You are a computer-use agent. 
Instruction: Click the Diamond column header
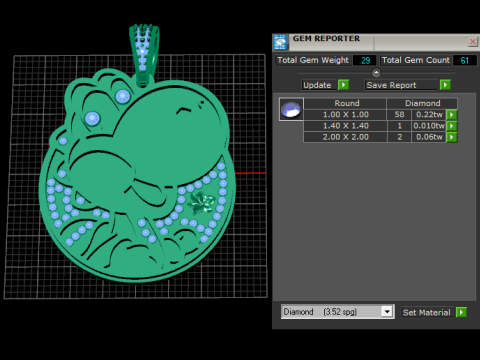pos(422,103)
